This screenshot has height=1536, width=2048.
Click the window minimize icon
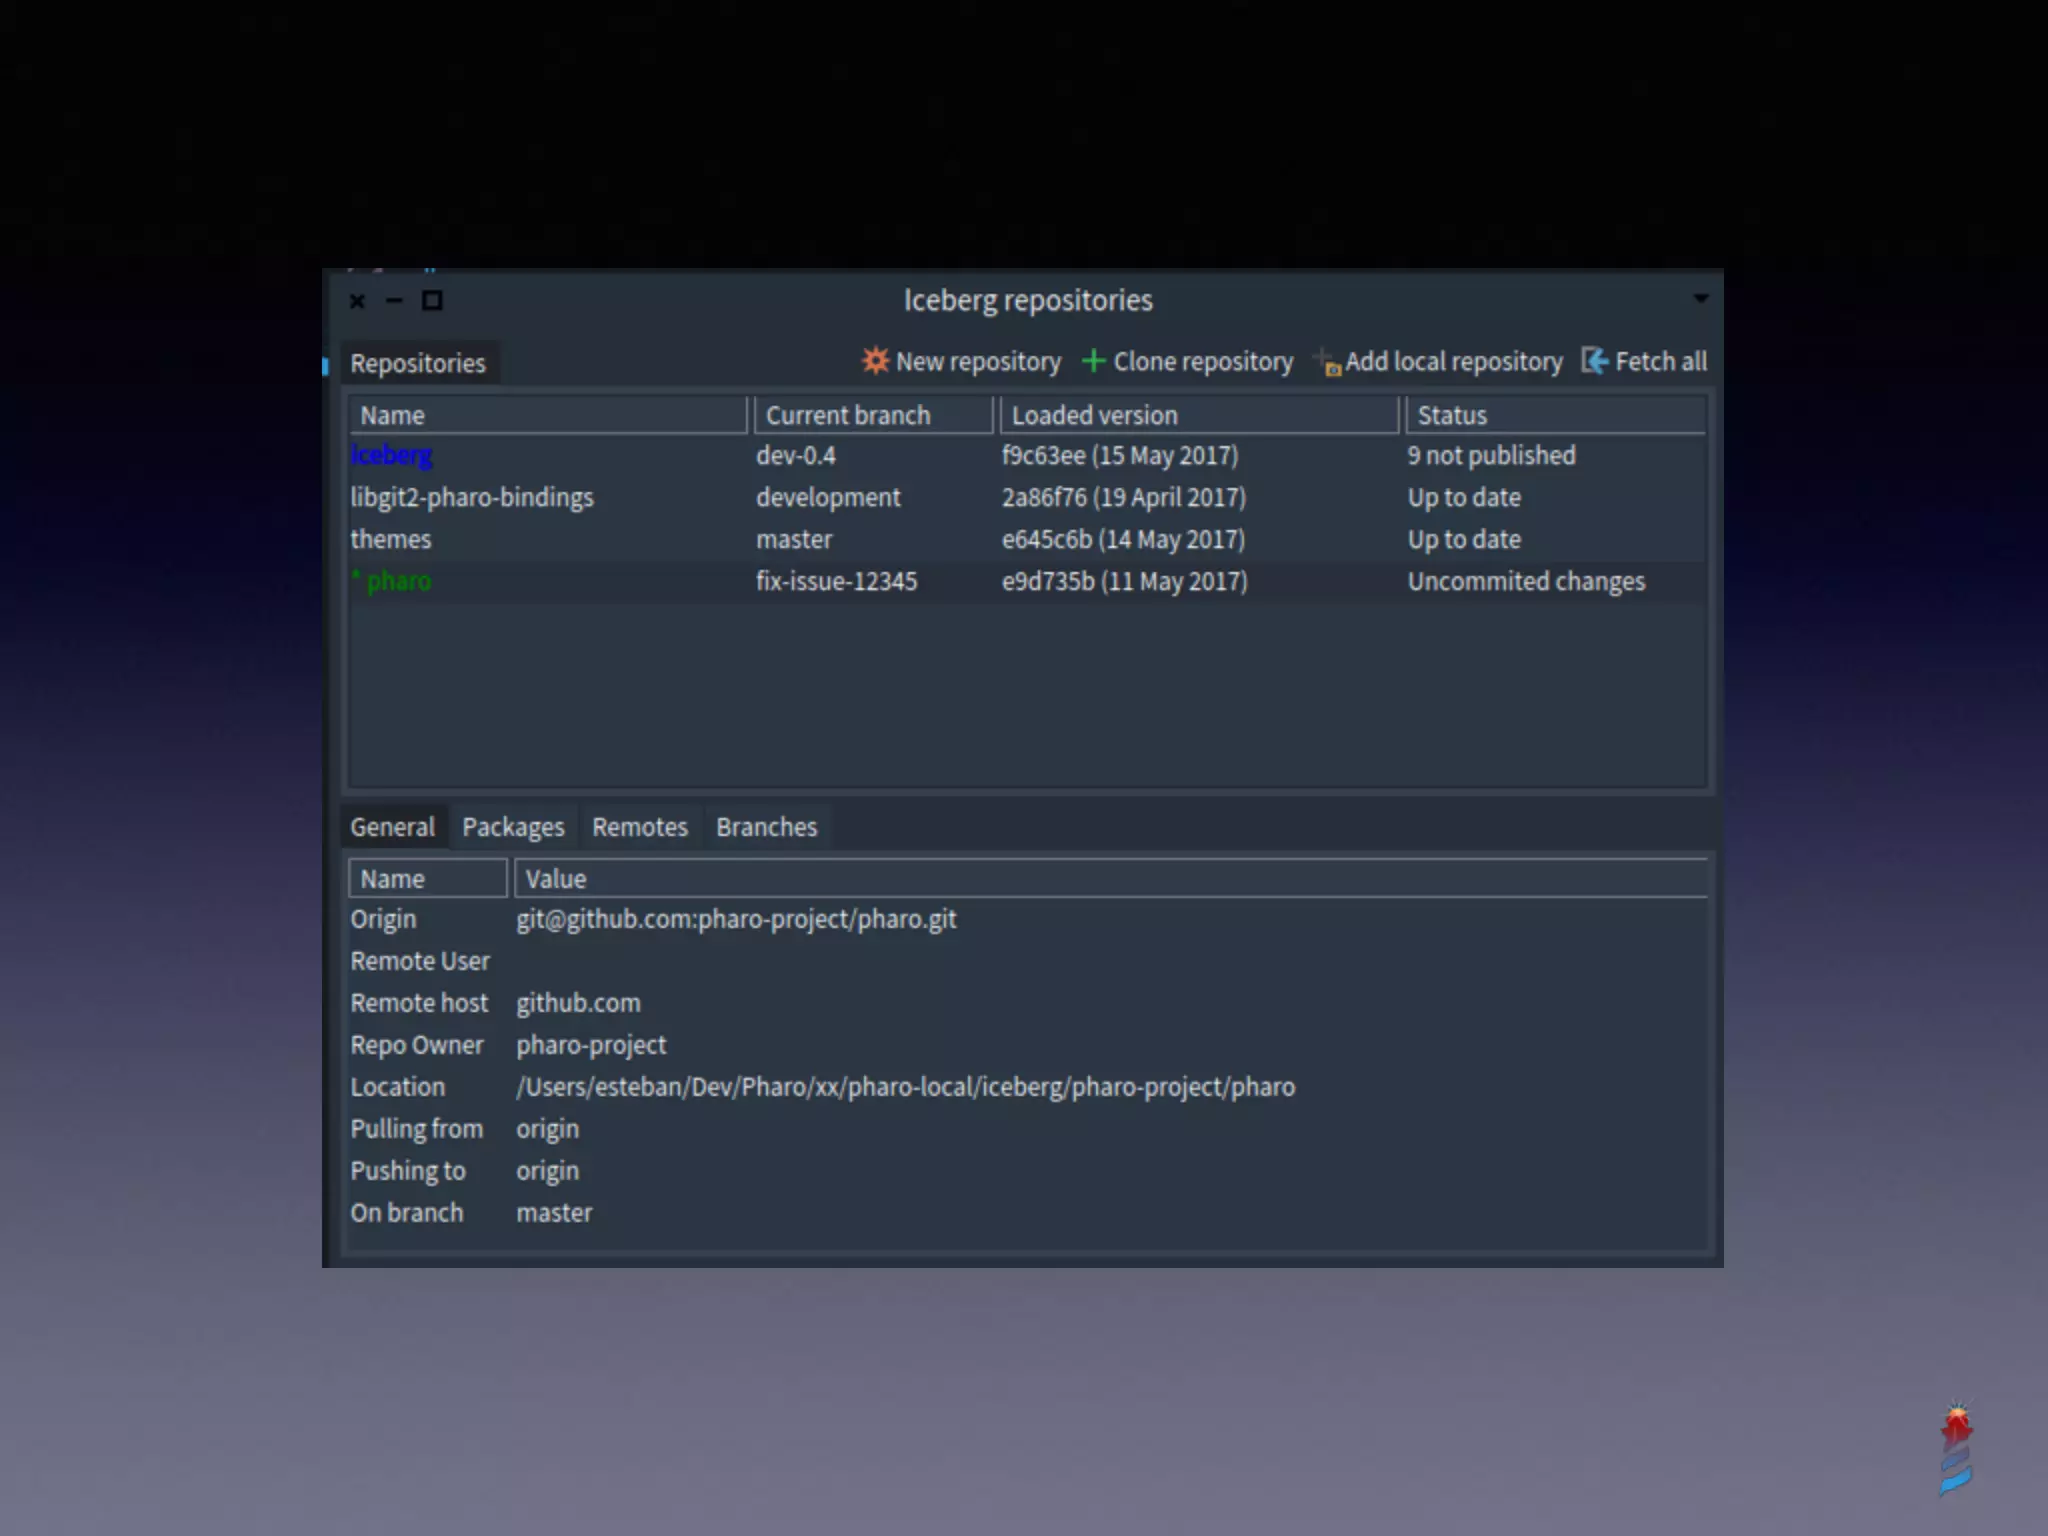(394, 301)
